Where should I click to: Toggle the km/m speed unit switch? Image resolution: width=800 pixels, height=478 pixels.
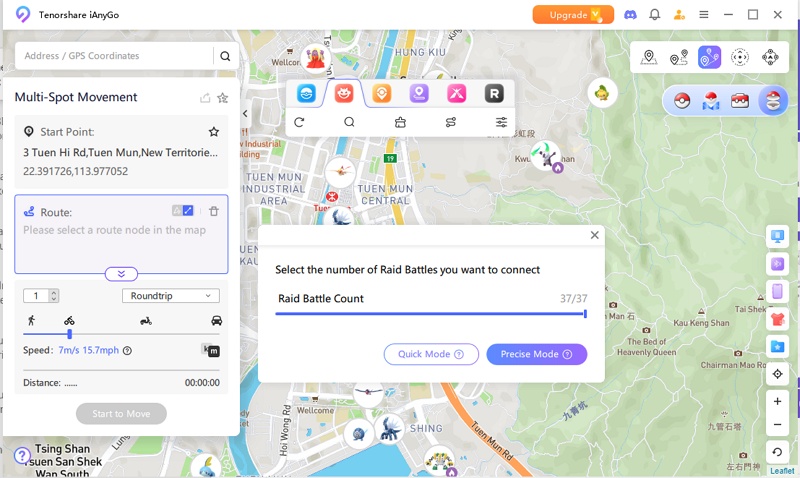point(211,350)
